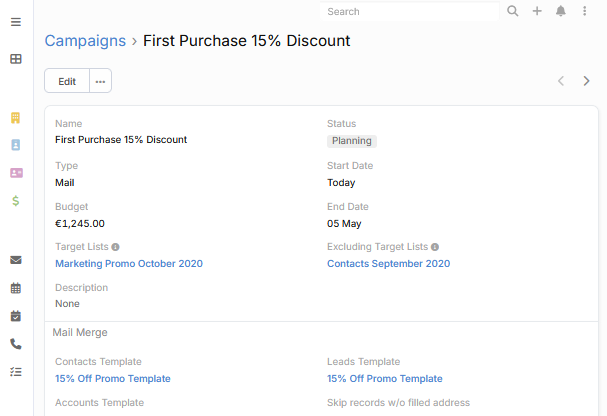
Task: Click the magnifier search icon
Action: click(x=513, y=12)
